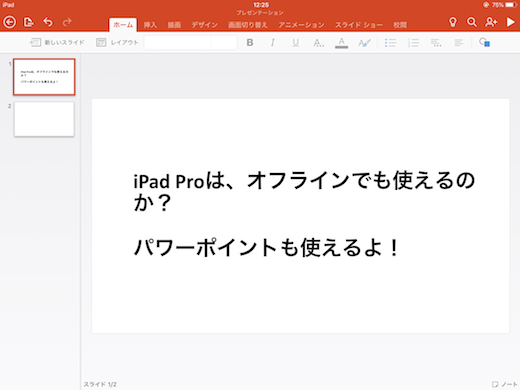Switch to the 画面切り替え tab
Screen dimensions: 520x390
pyautogui.click(x=248, y=25)
